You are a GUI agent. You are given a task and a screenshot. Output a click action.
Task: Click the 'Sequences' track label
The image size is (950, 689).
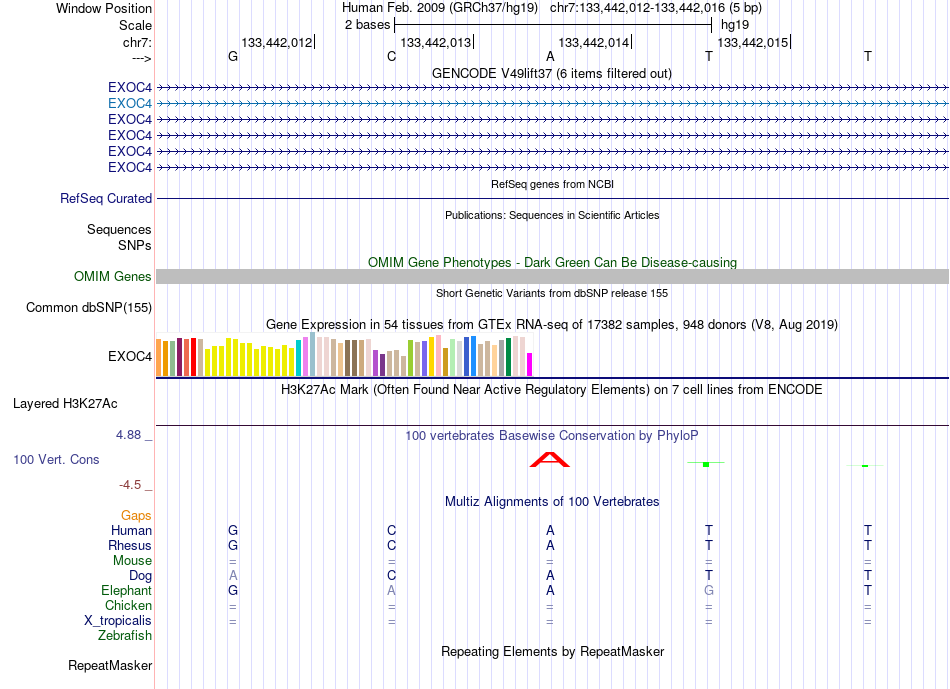(119, 229)
